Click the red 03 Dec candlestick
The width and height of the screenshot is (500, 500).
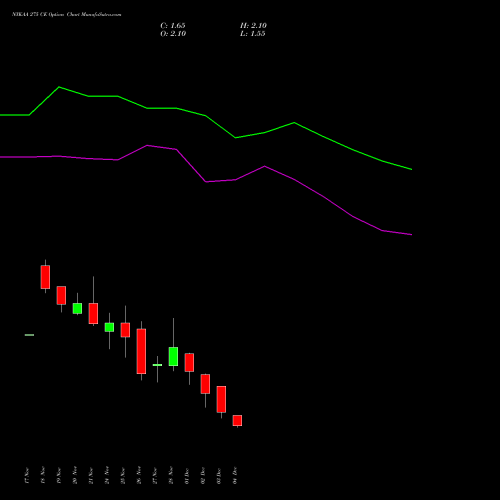point(221,399)
